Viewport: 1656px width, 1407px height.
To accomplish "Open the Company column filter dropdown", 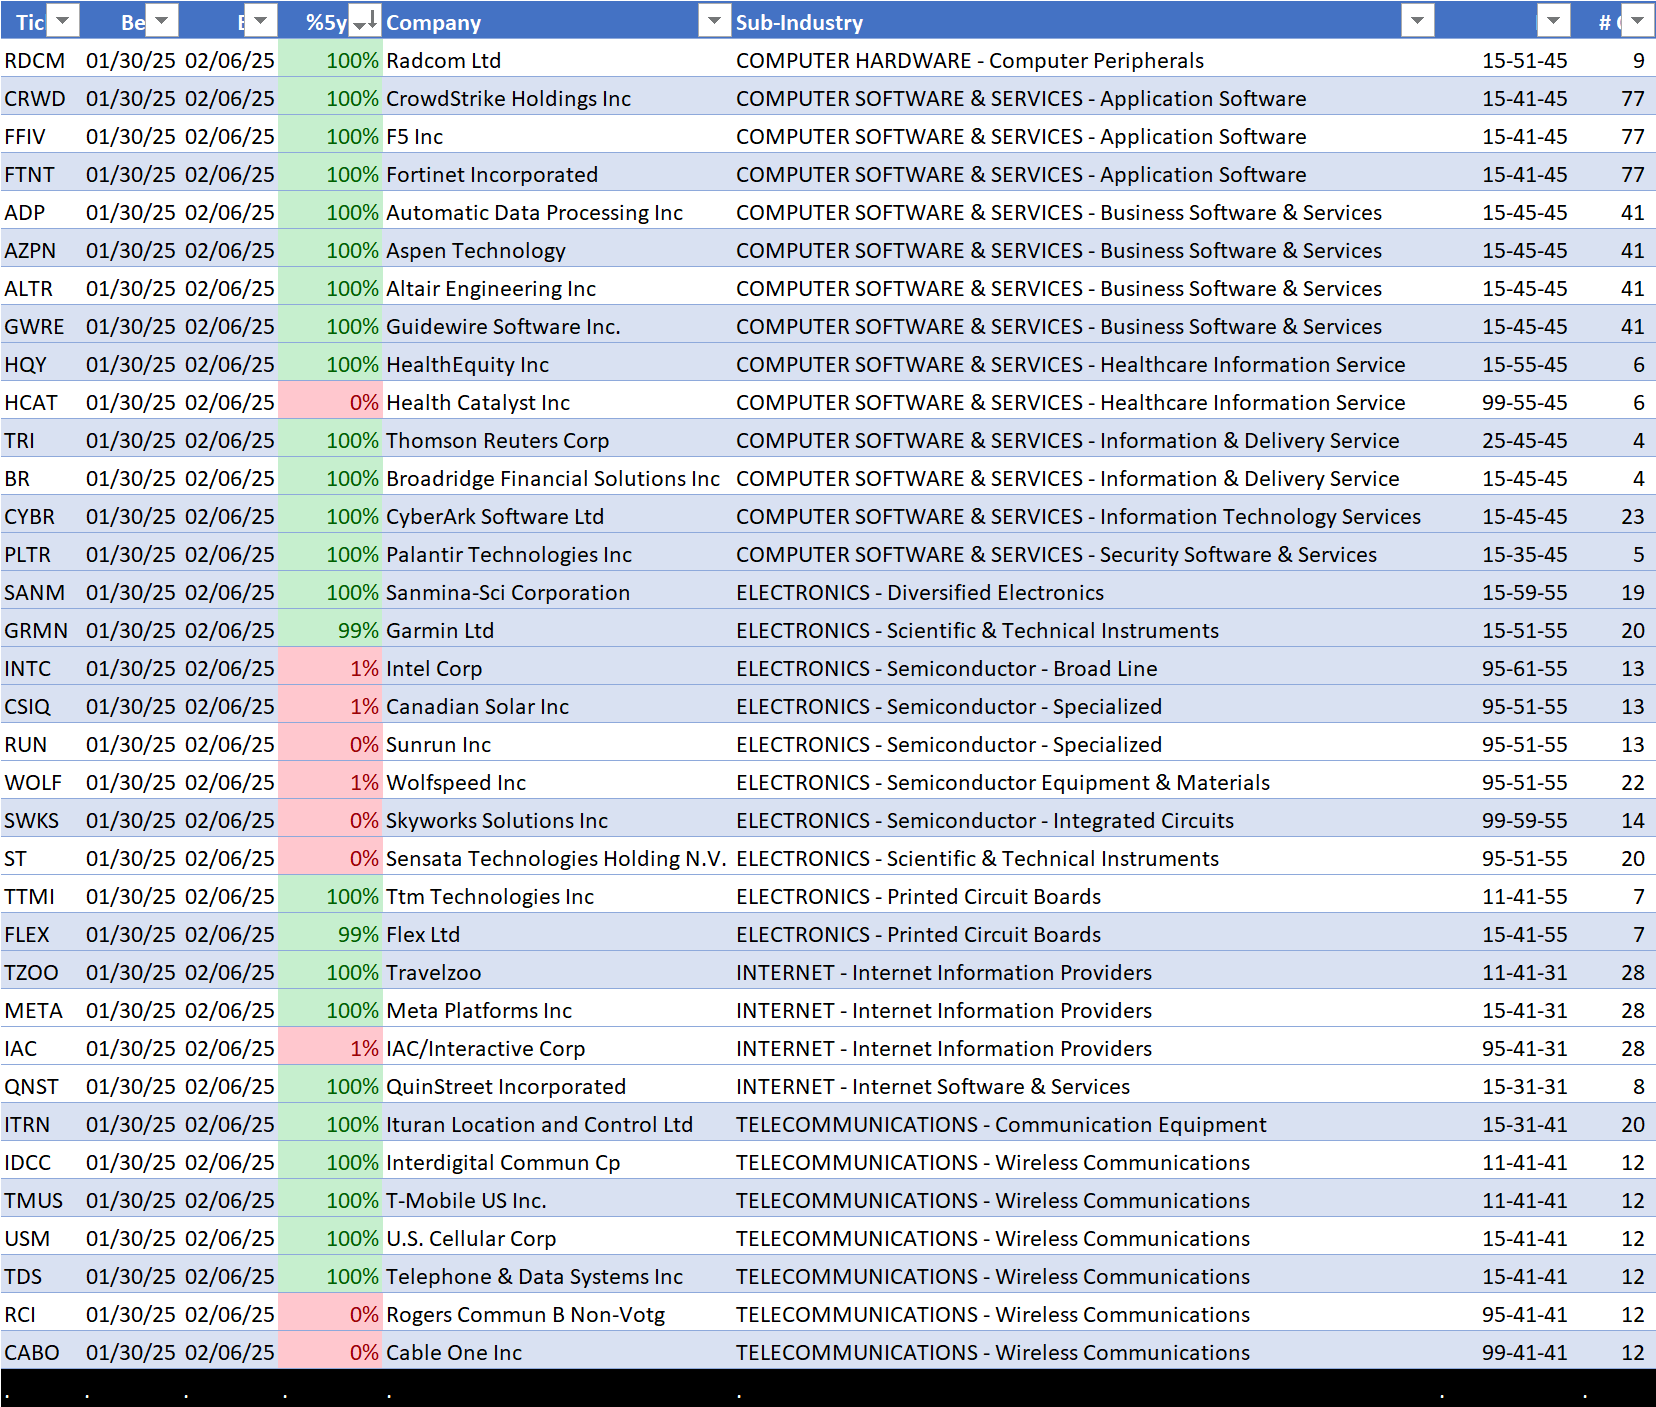I will pyautogui.click(x=714, y=20).
